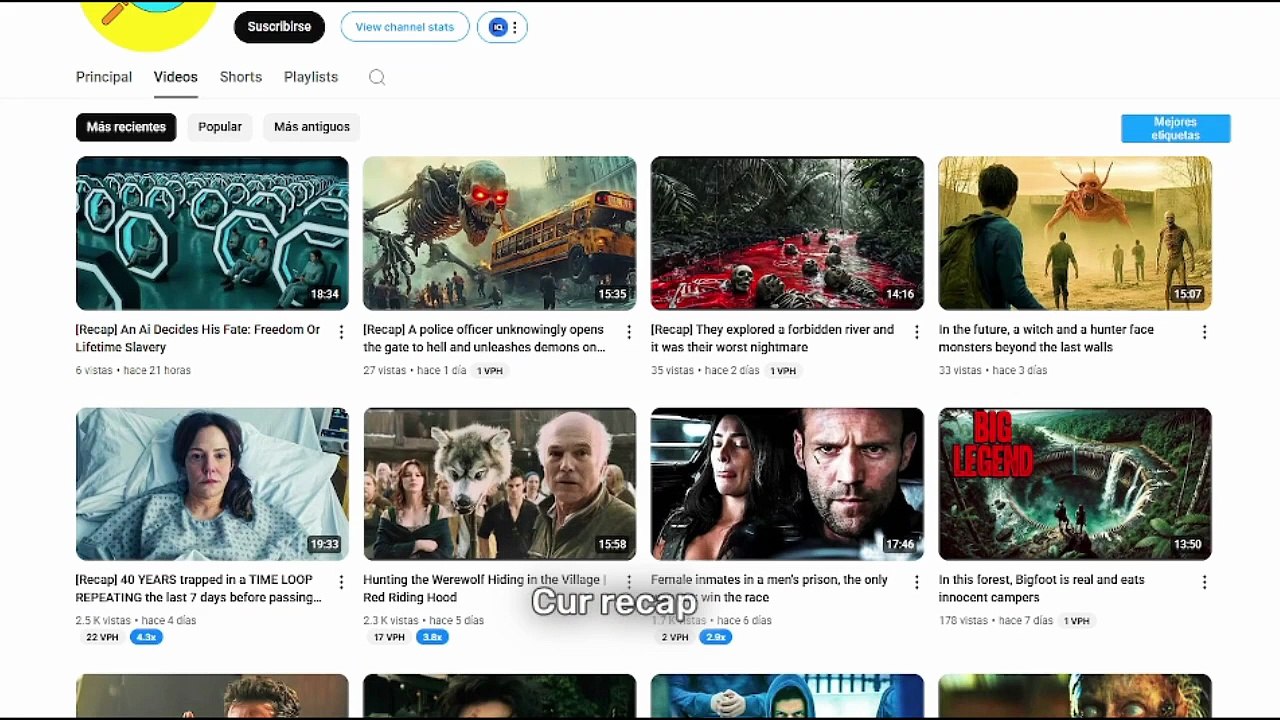Click the "2 VPH" badge
This screenshot has width=1280, height=720.
(x=675, y=637)
